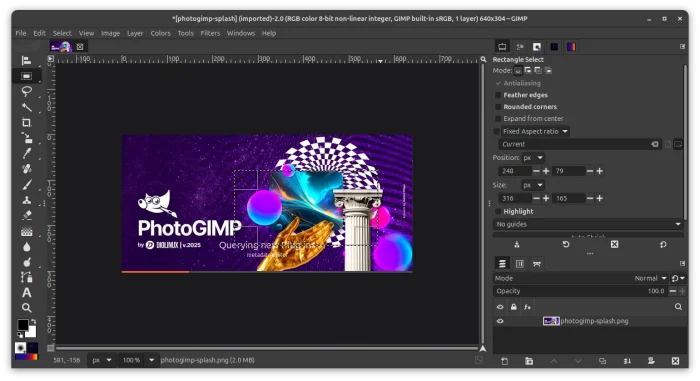Viewport: 700px width, 381px height.
Task: Open the Windows menu
Action: (x=241, y=33)
